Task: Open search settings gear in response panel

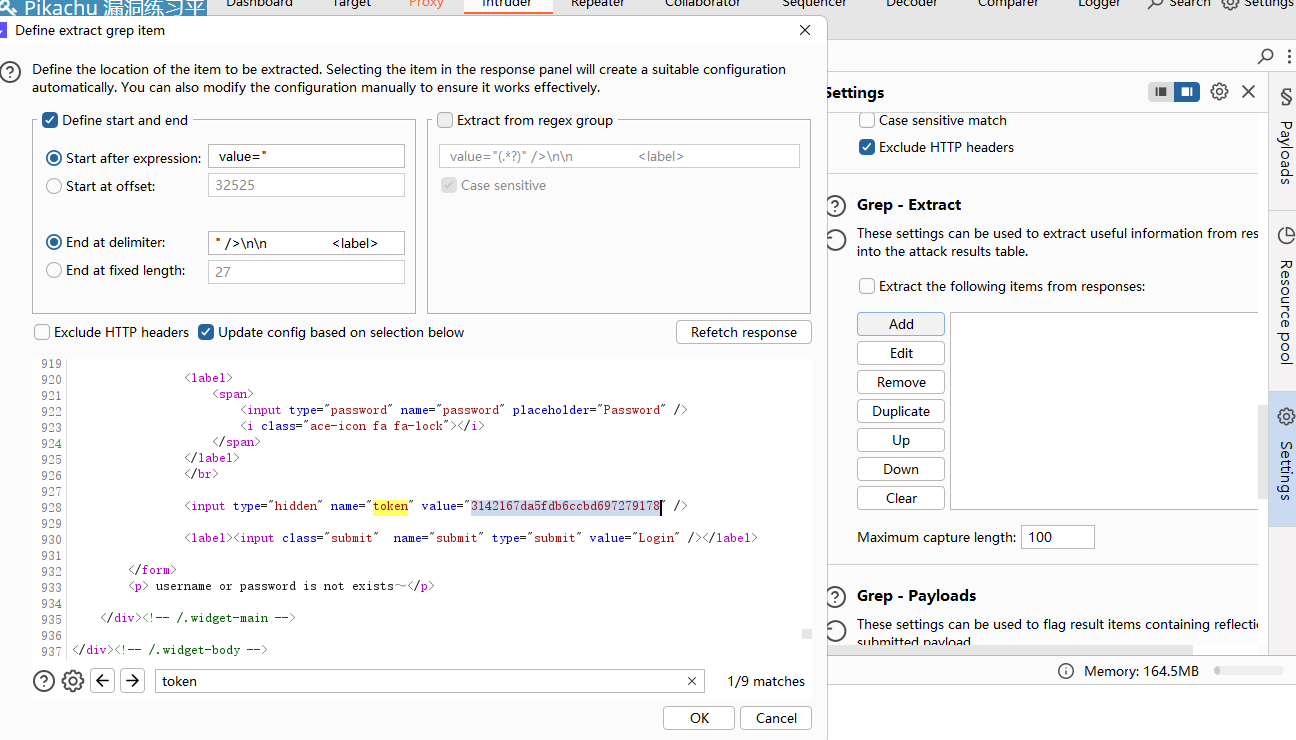Action: [73, 681]
